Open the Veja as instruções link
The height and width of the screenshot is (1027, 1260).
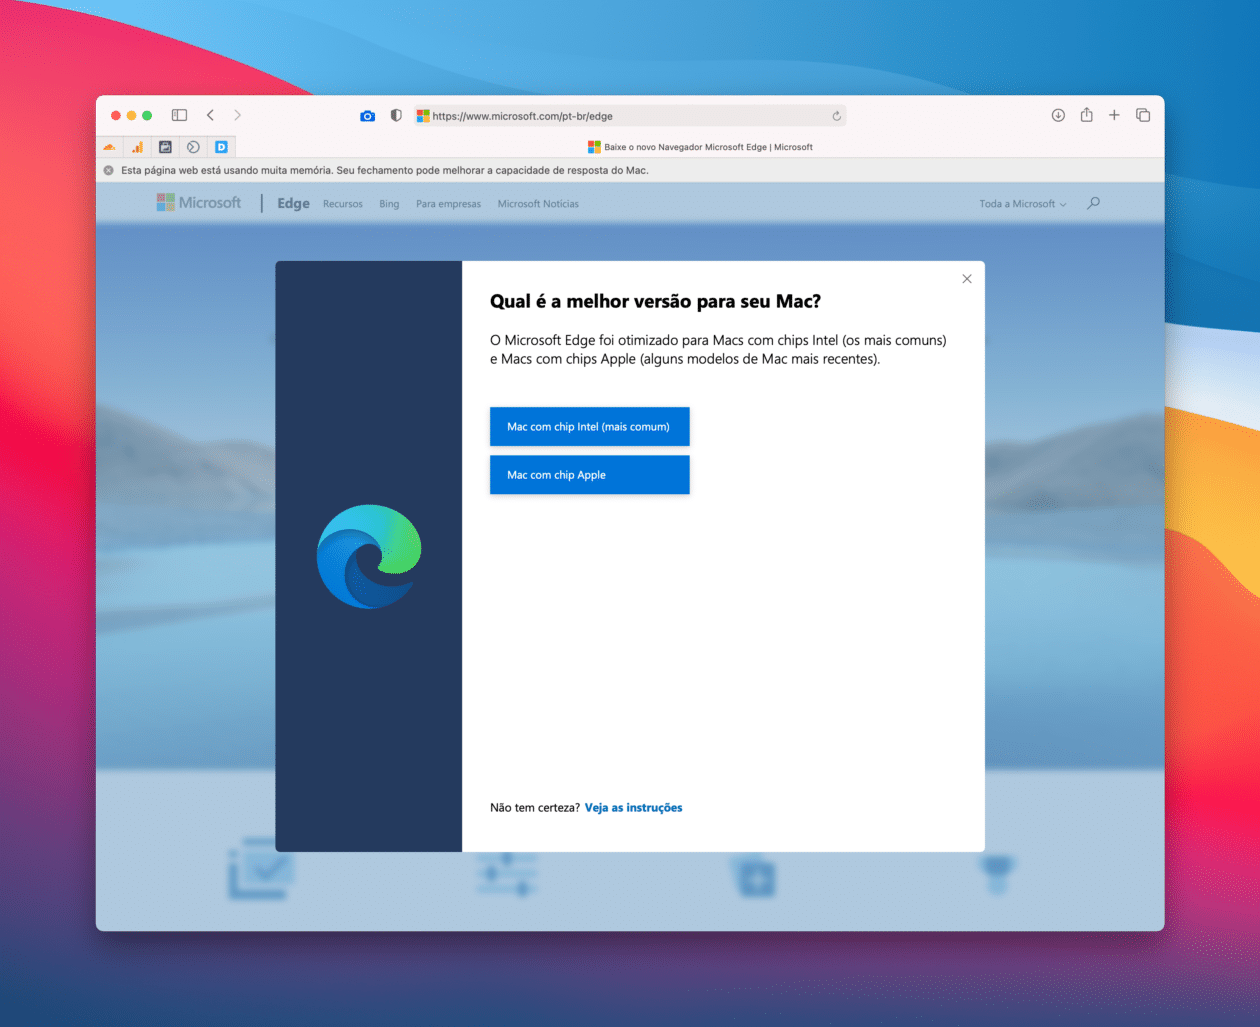pos(633,807)
